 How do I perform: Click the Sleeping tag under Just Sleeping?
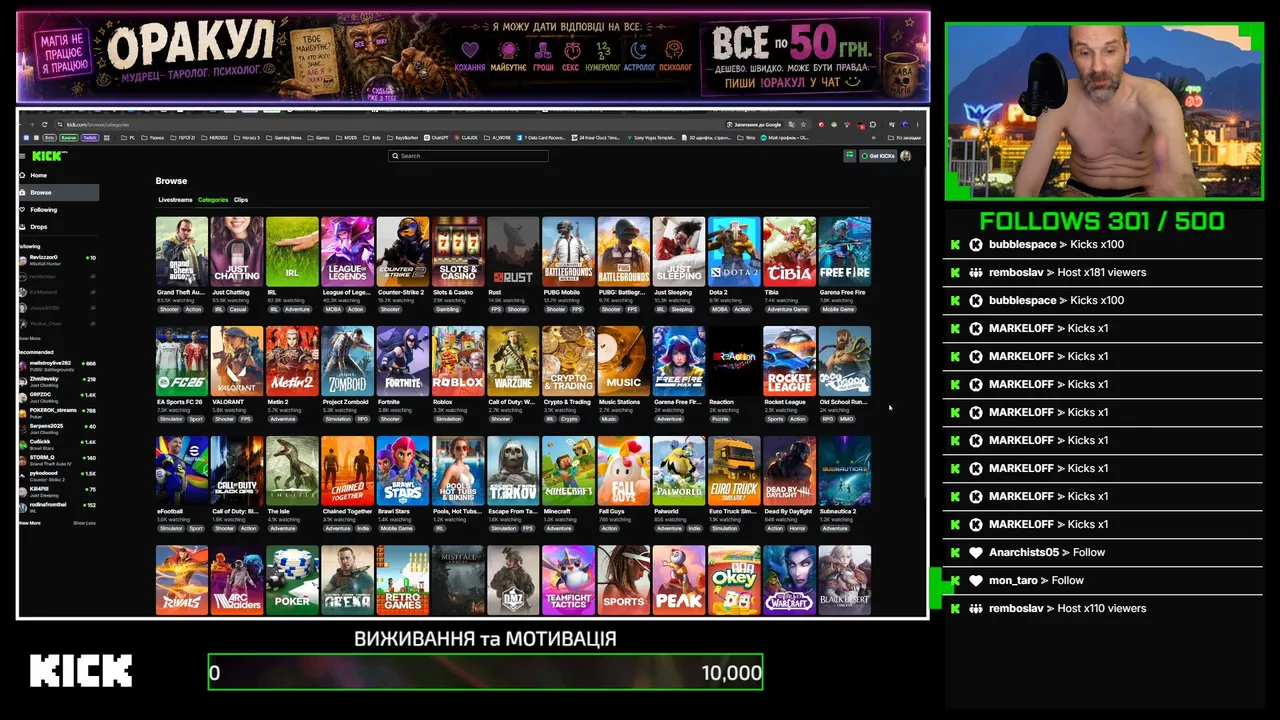[682, 310]
